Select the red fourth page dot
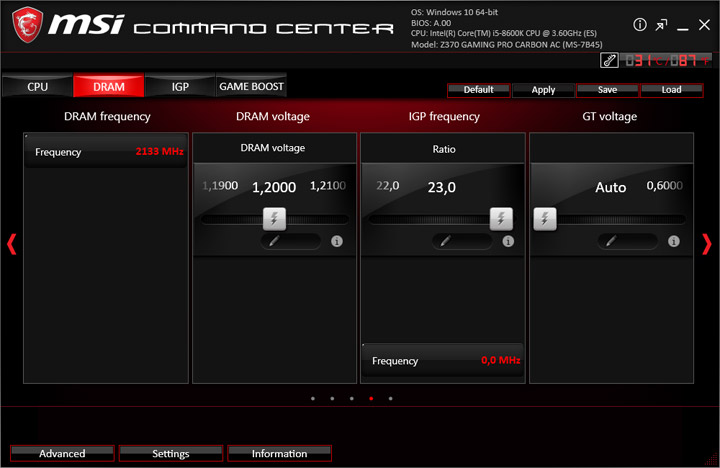Screen dimensions: 720x468 (x=371, y=399)
